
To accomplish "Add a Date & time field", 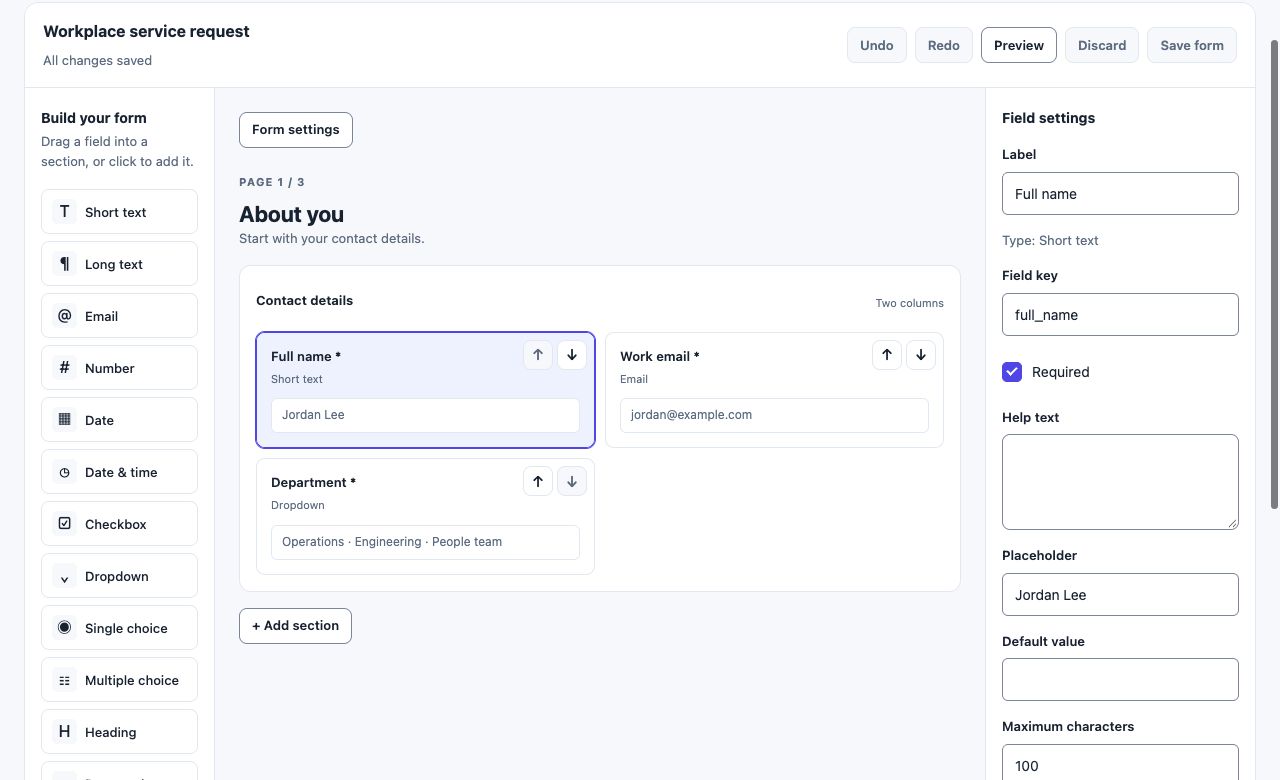I will [x=119, y=472].
